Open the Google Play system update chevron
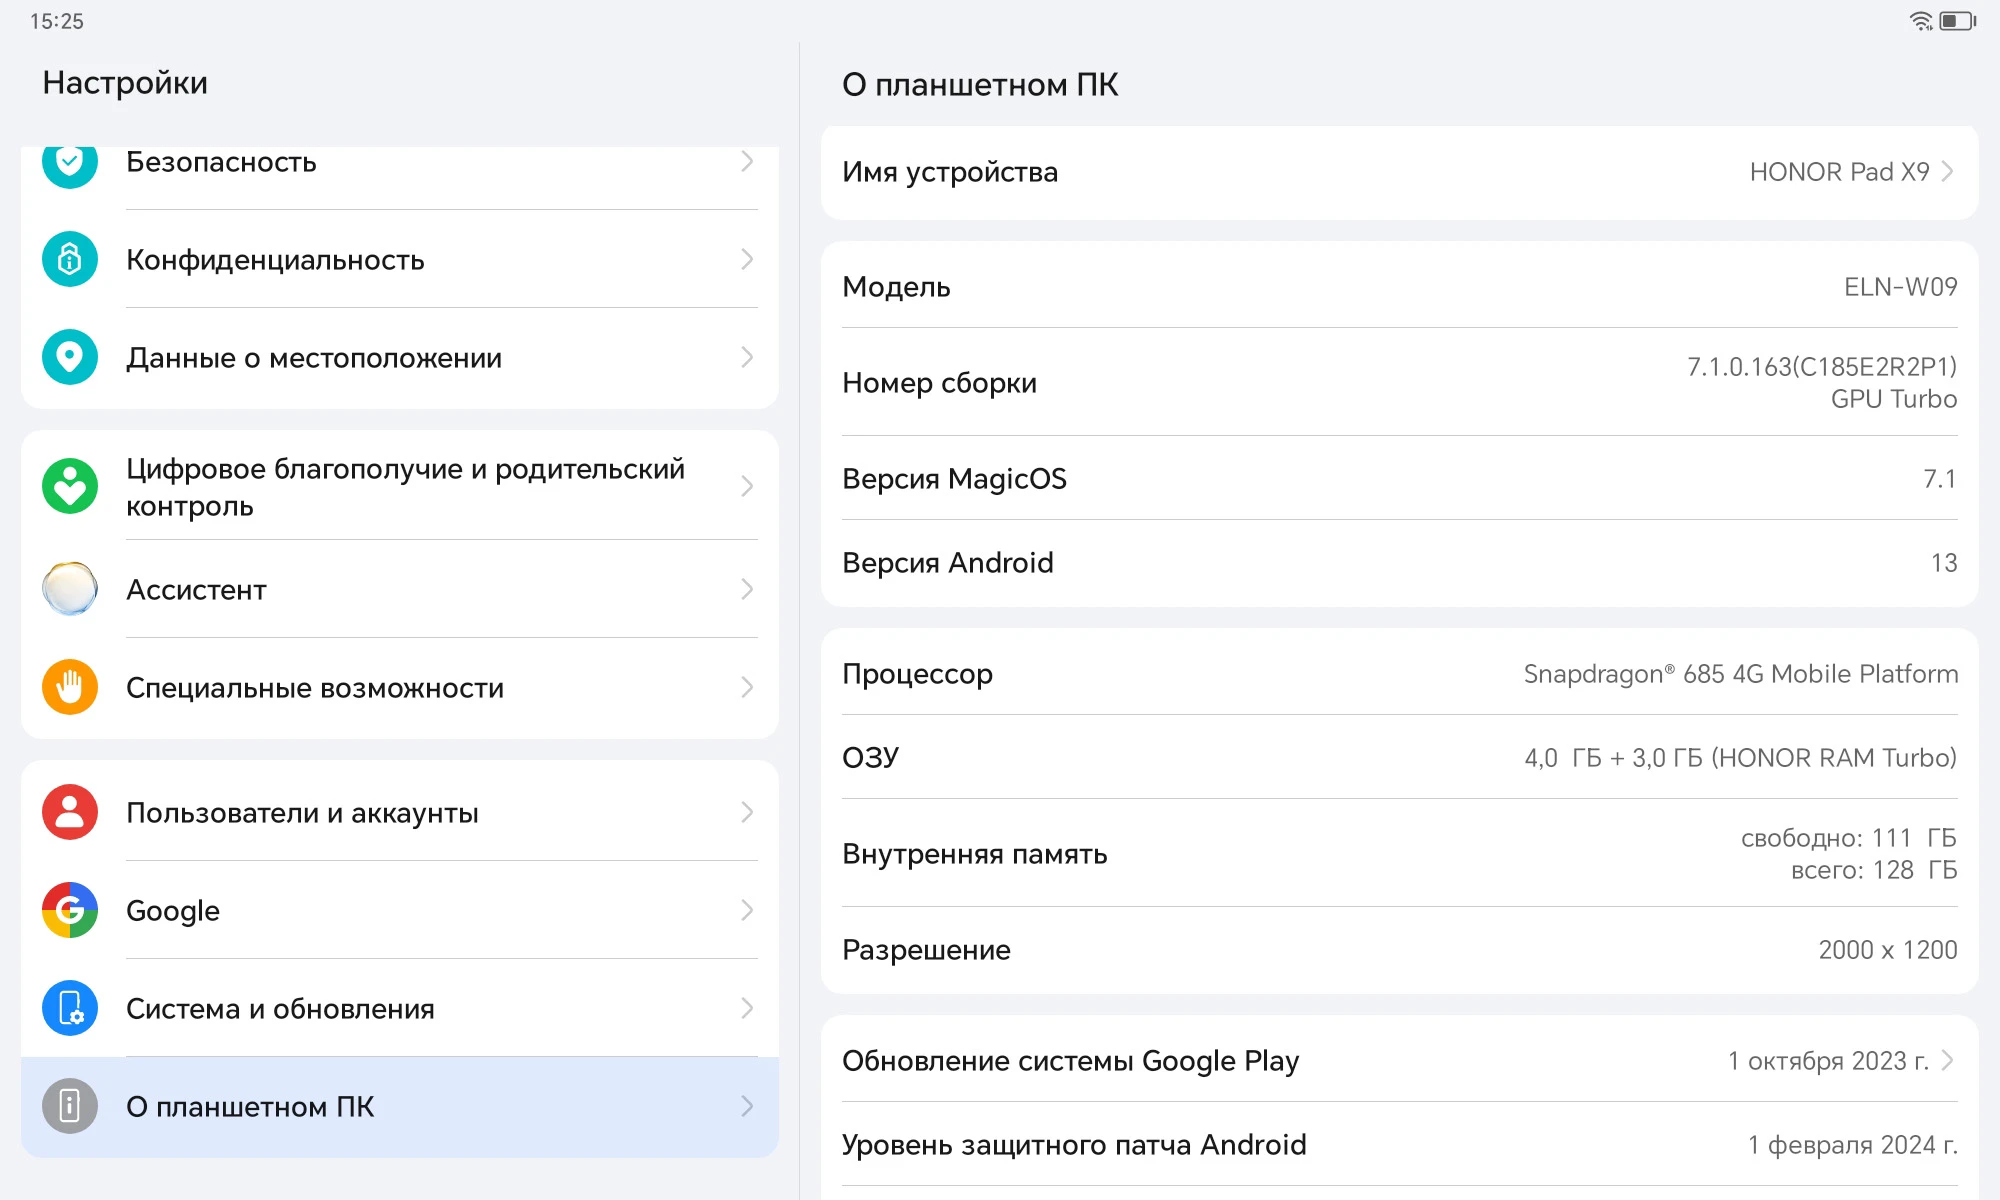The width and height of the screenshot is (2000, 1200). (1947, 1060)
